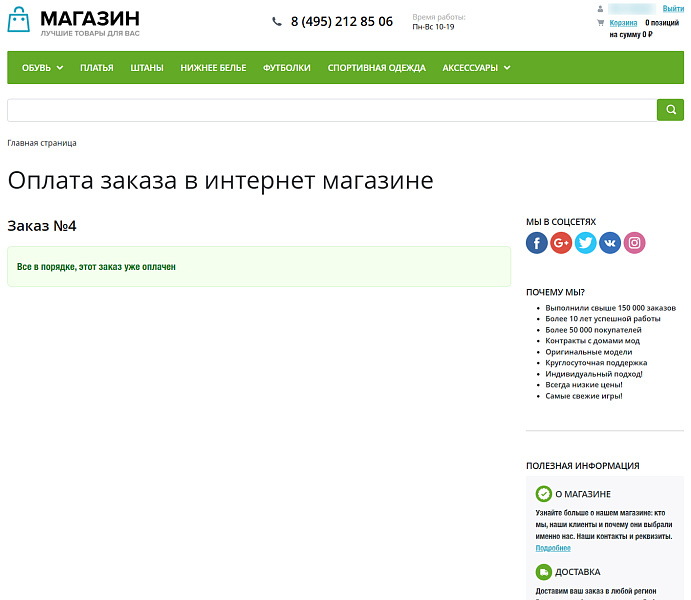Click the green delivery truck icon

(x=543, y=572)
